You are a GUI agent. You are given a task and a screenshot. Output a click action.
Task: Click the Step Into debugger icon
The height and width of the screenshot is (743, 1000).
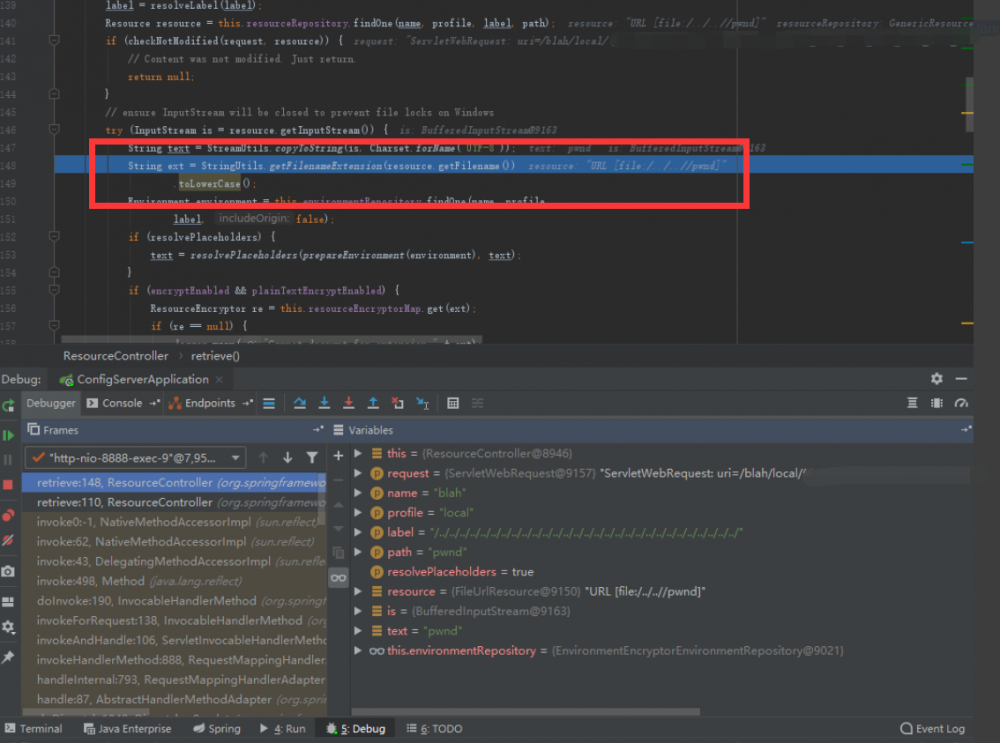coord(324,403)
